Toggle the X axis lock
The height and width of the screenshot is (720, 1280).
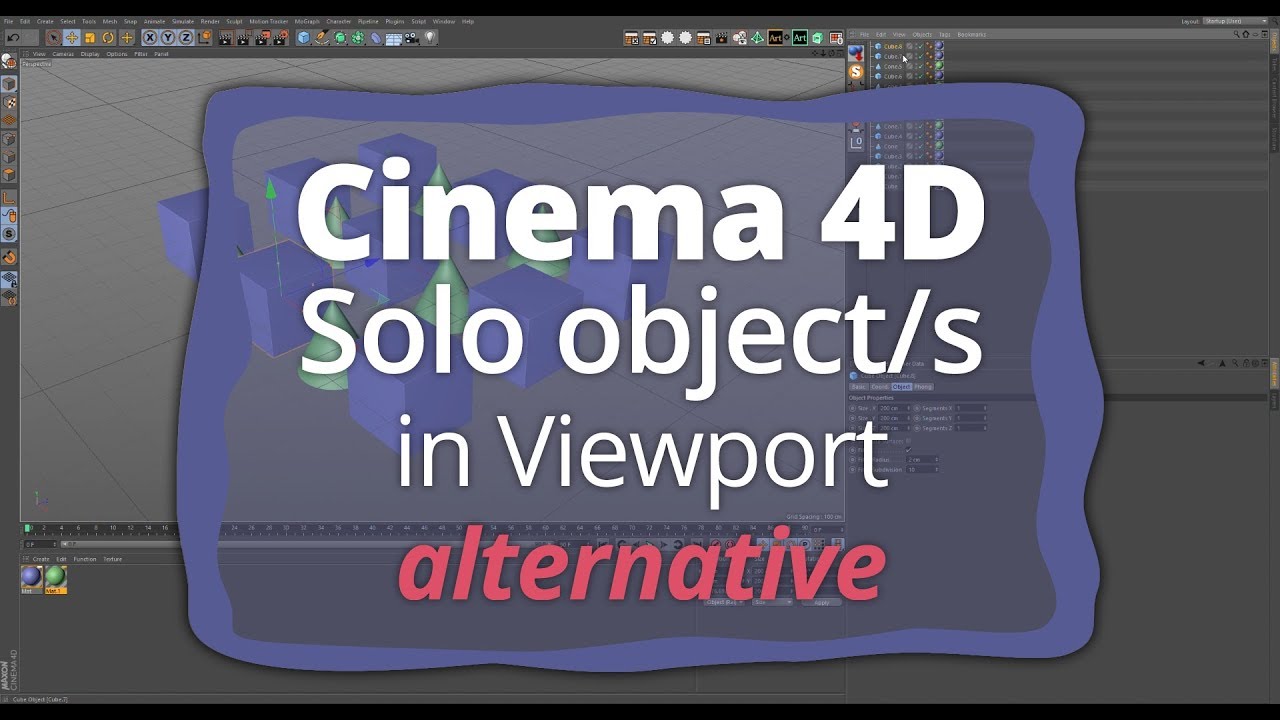[x=149, y=37]
